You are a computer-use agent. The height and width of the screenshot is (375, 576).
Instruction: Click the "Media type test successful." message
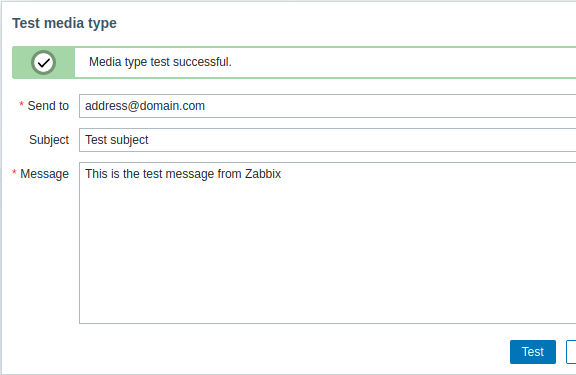pyautogui.click(x=160, y=62)
